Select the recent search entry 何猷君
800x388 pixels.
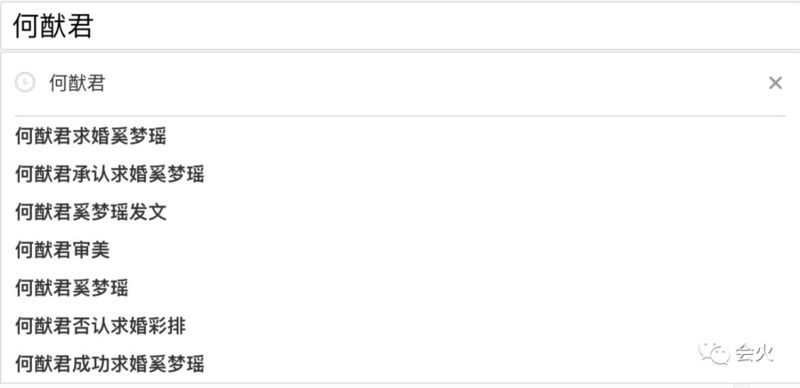coord(77,83)
